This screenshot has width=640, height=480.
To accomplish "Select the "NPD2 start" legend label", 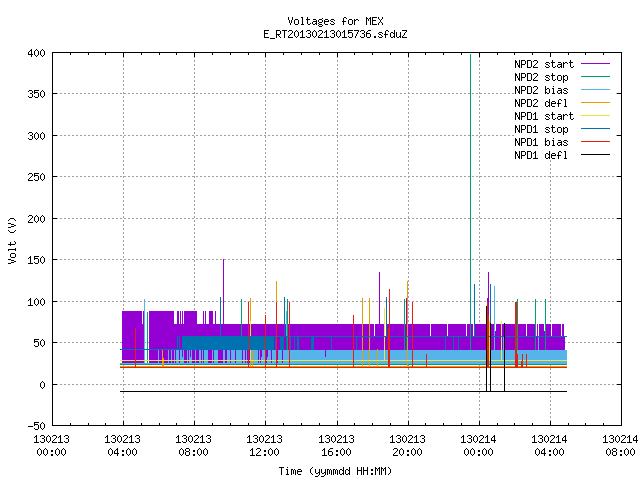I will click(x=544, y=64).
